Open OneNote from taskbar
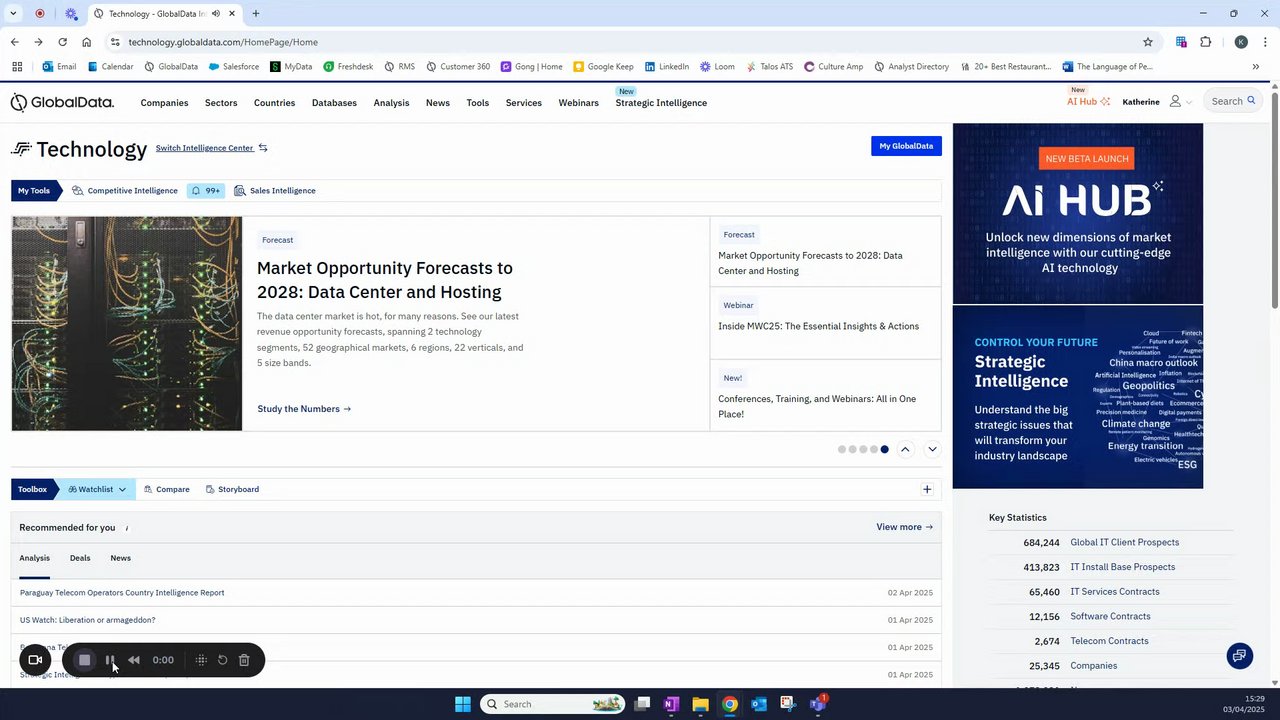The height and width of the screenshot is (720, 1280). pos(670,704)
